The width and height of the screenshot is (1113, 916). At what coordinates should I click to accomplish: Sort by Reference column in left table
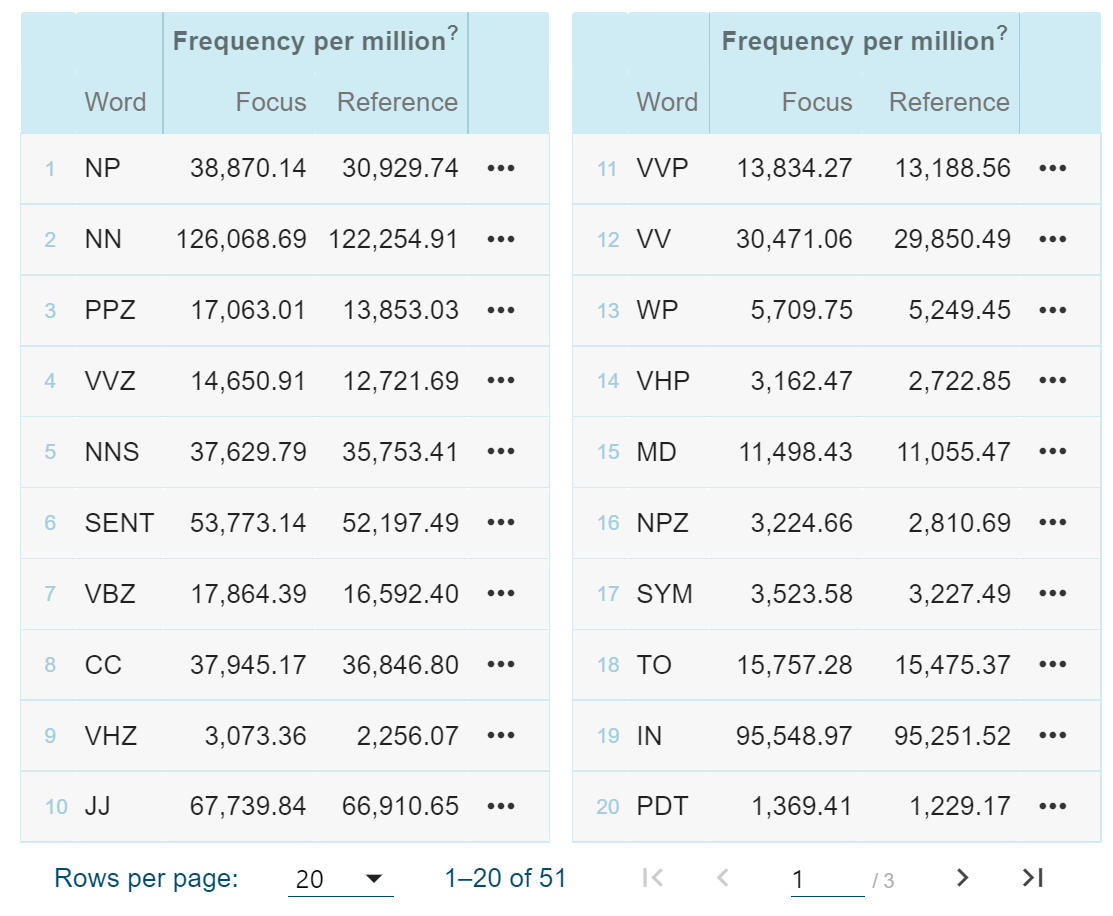[x=397, y=102]
